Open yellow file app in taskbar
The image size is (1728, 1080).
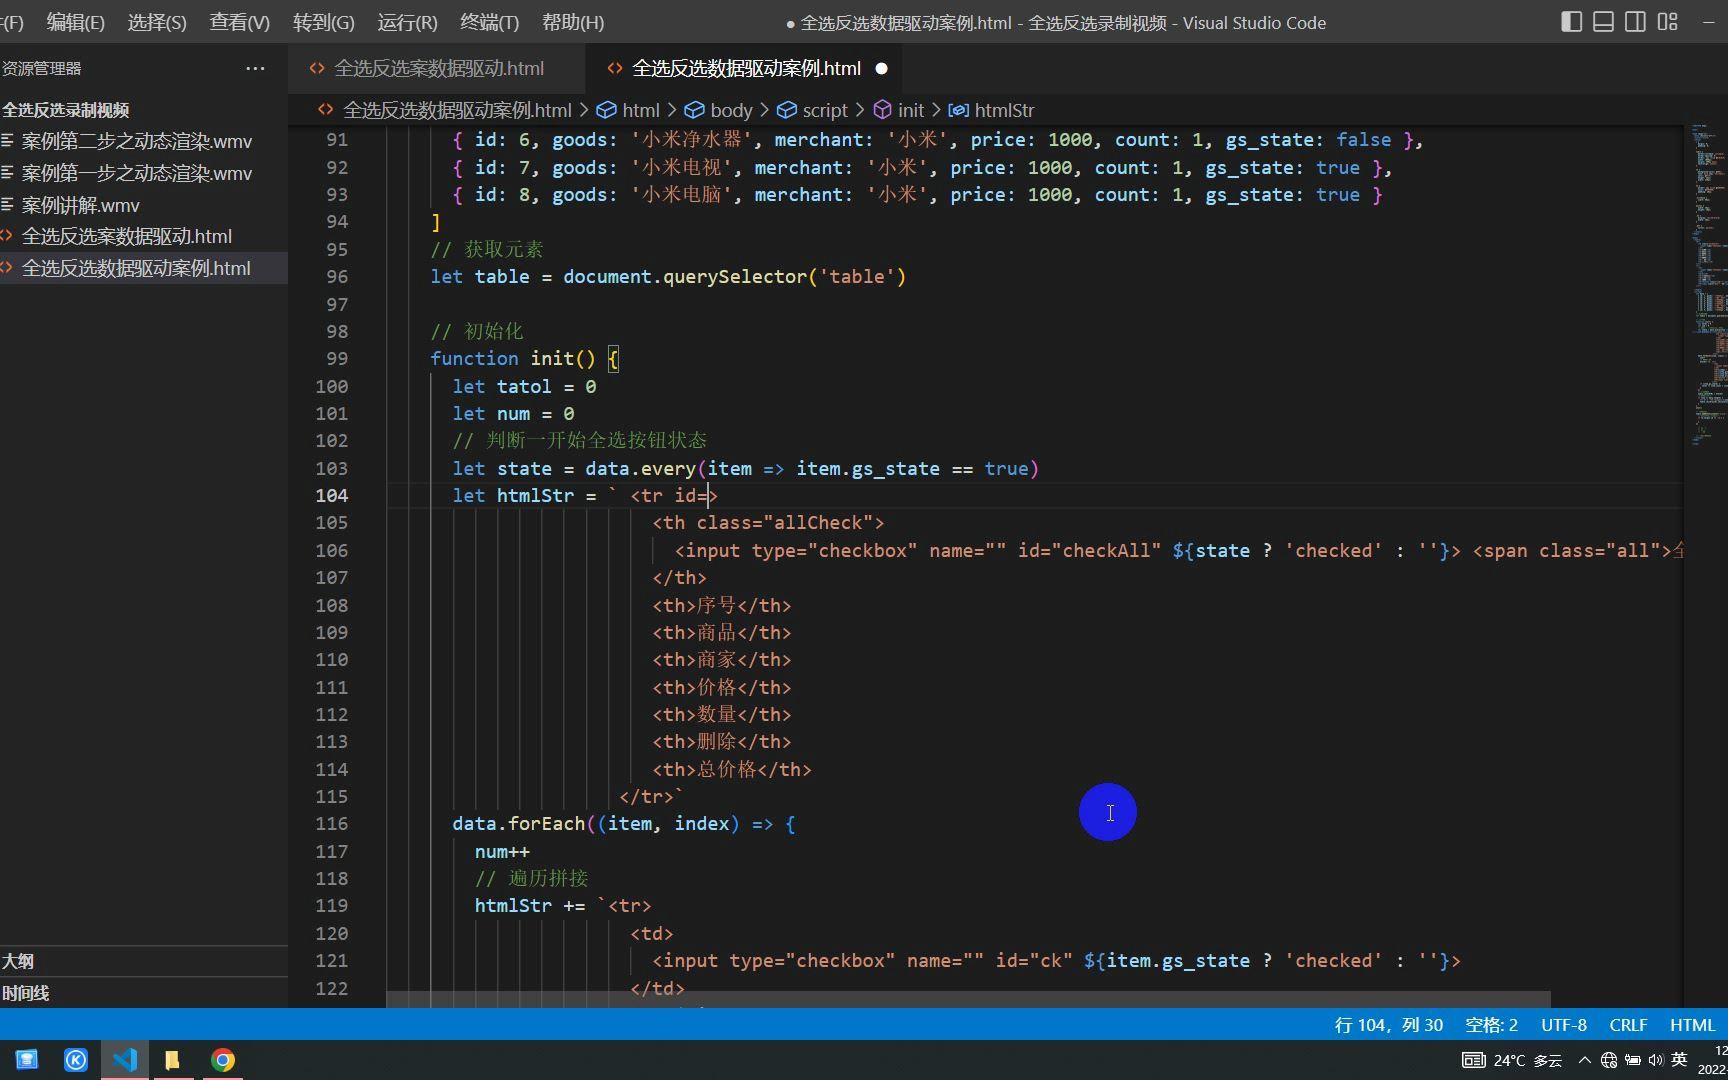click(x=173, y=1060)
